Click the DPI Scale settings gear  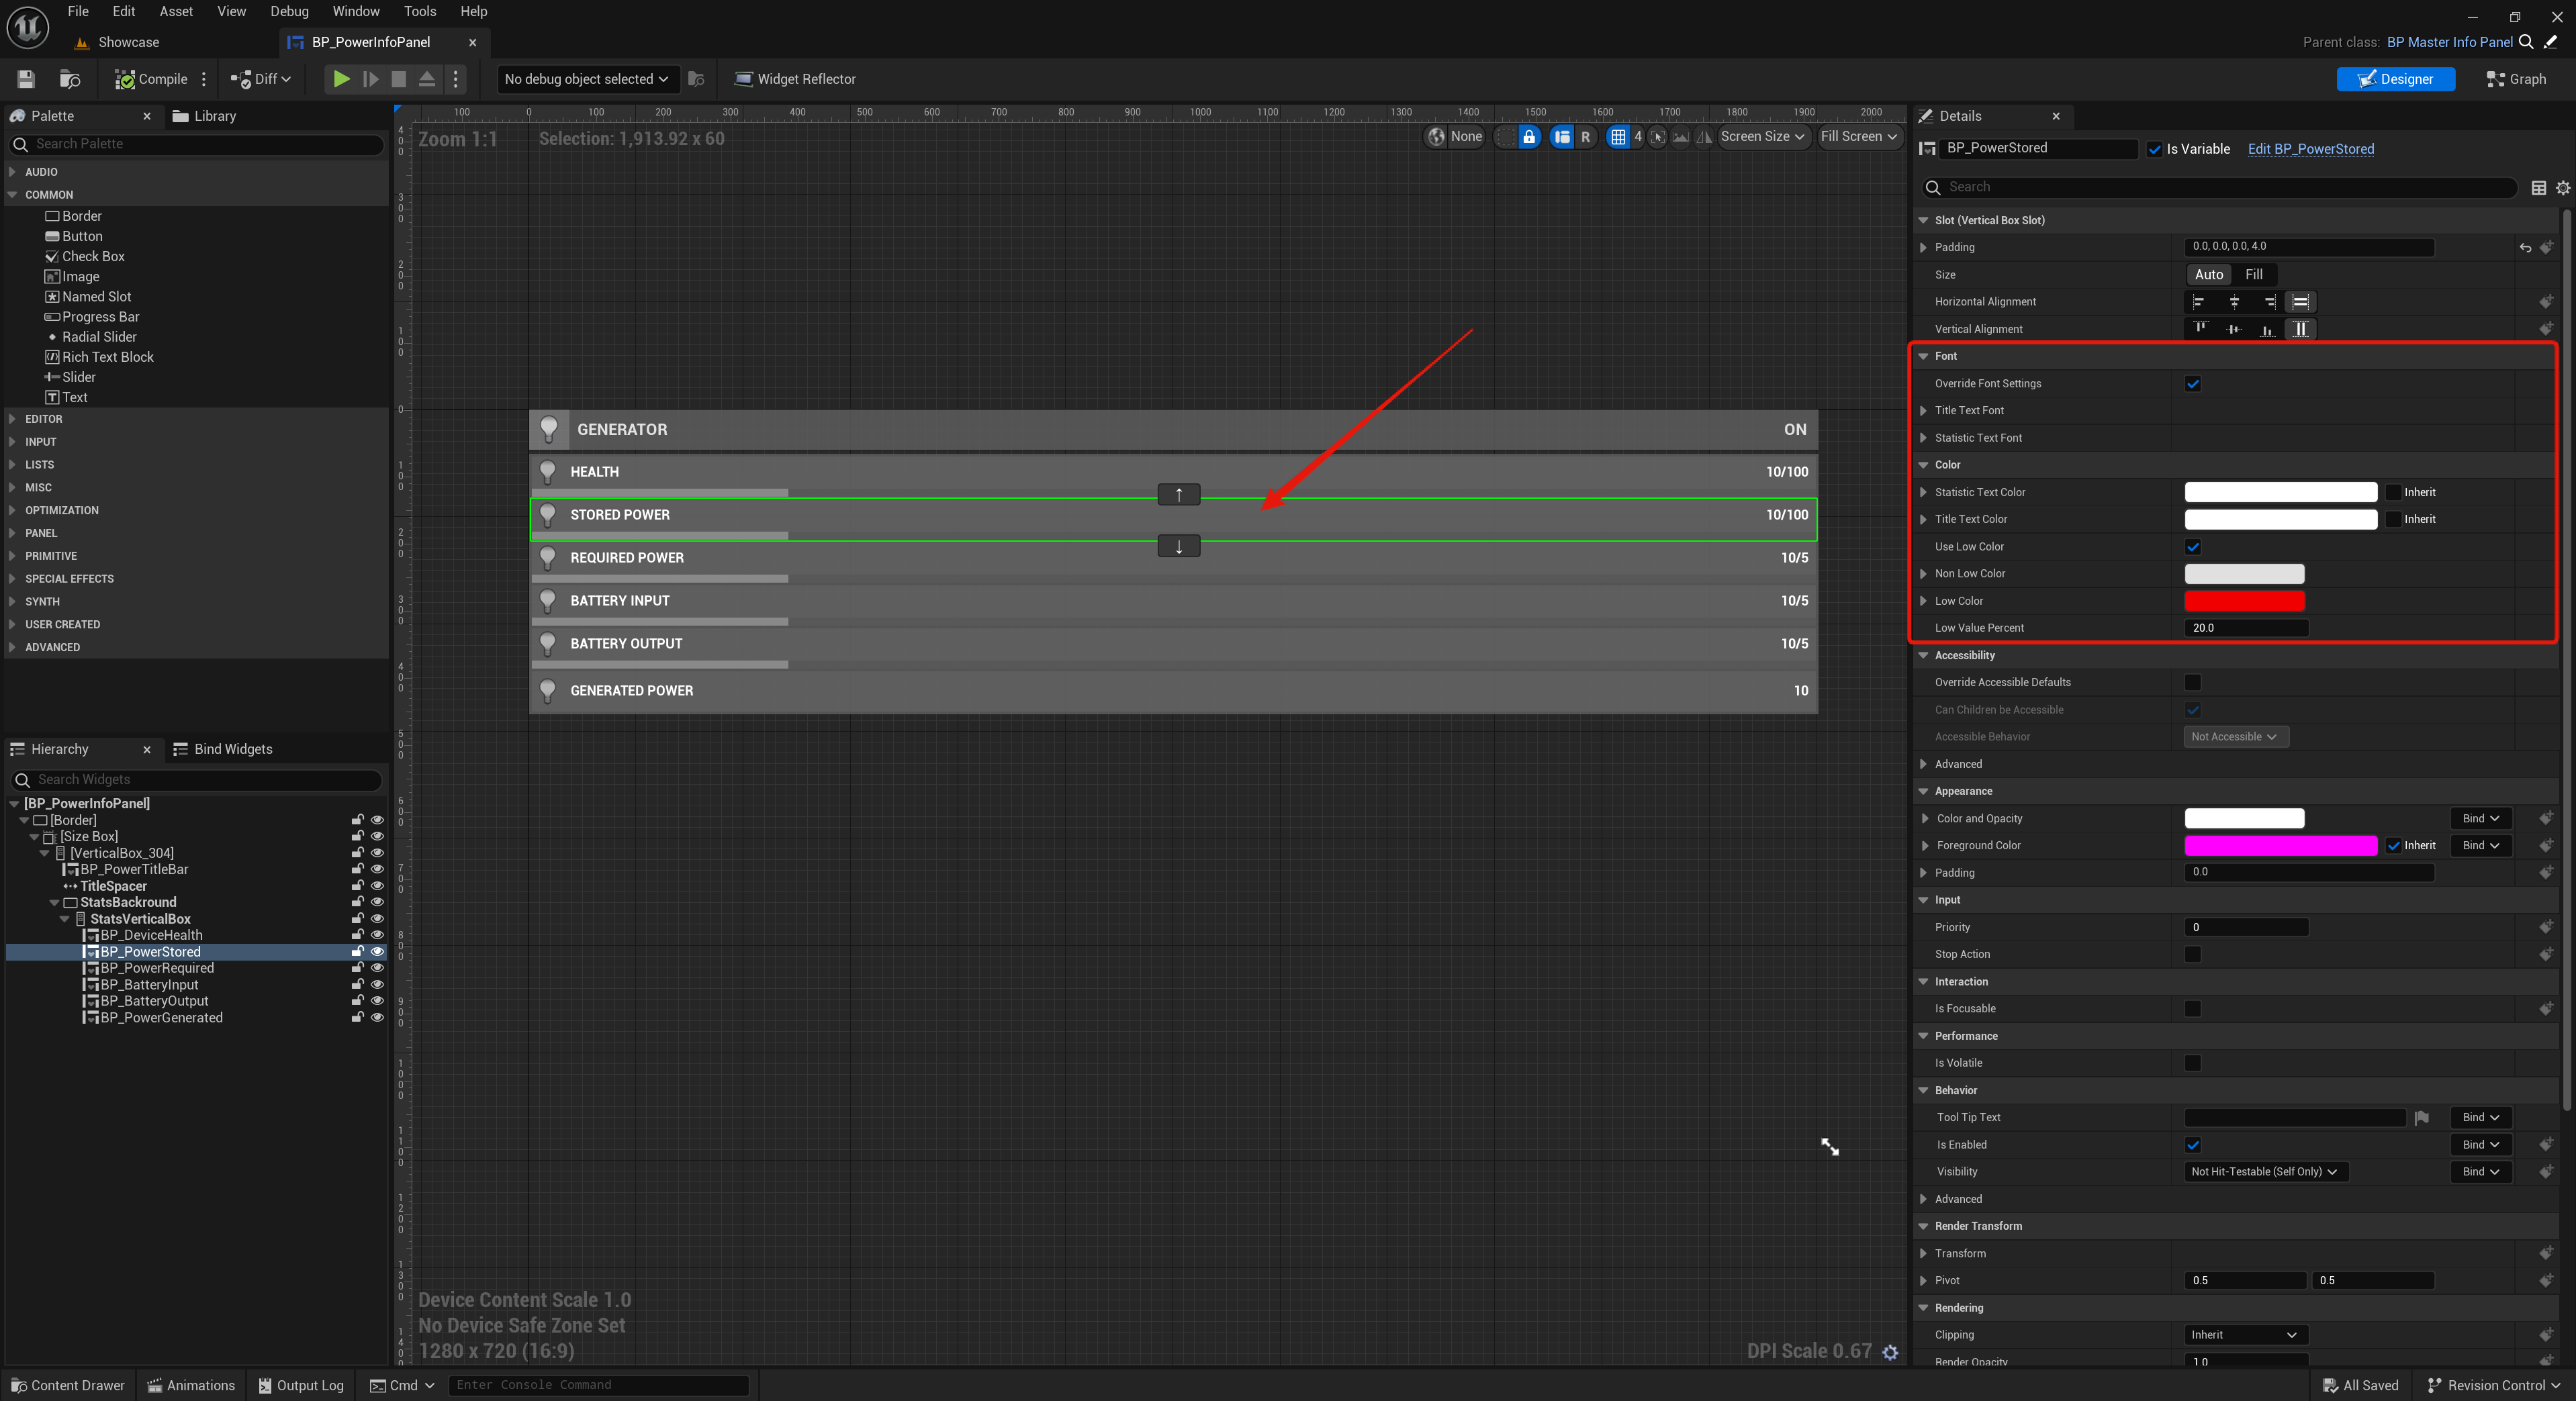coord(1890,1352)
